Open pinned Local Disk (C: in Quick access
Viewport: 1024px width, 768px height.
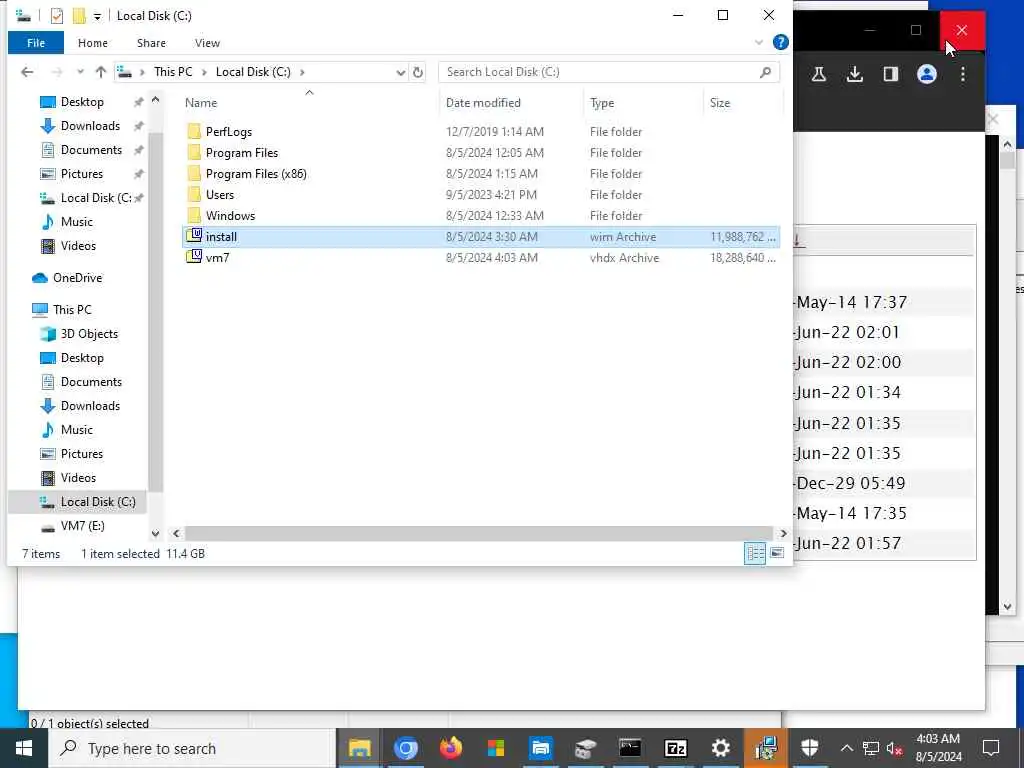pos(96,198)
